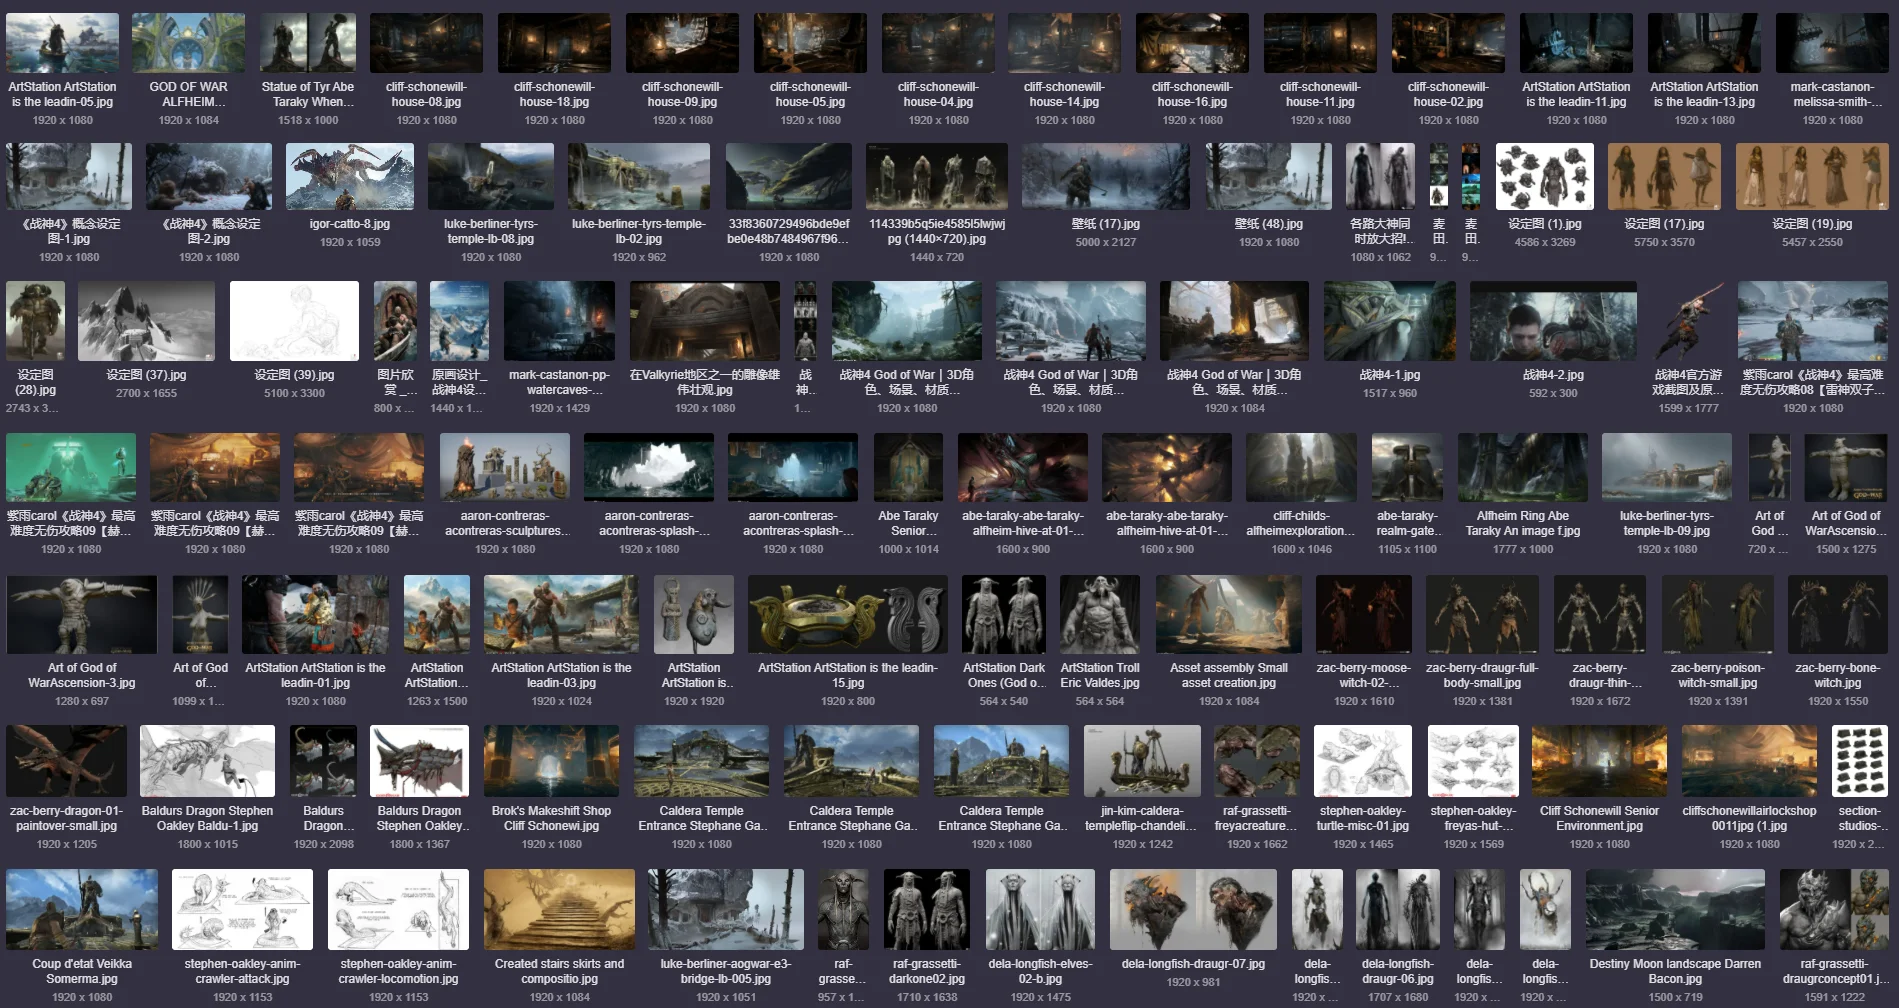The height and width of the screenshot is (1008, 1899).
Task: Open the GOD OF WAR ALFHEIM thumbnail
Action: click(x=188, y=42)
